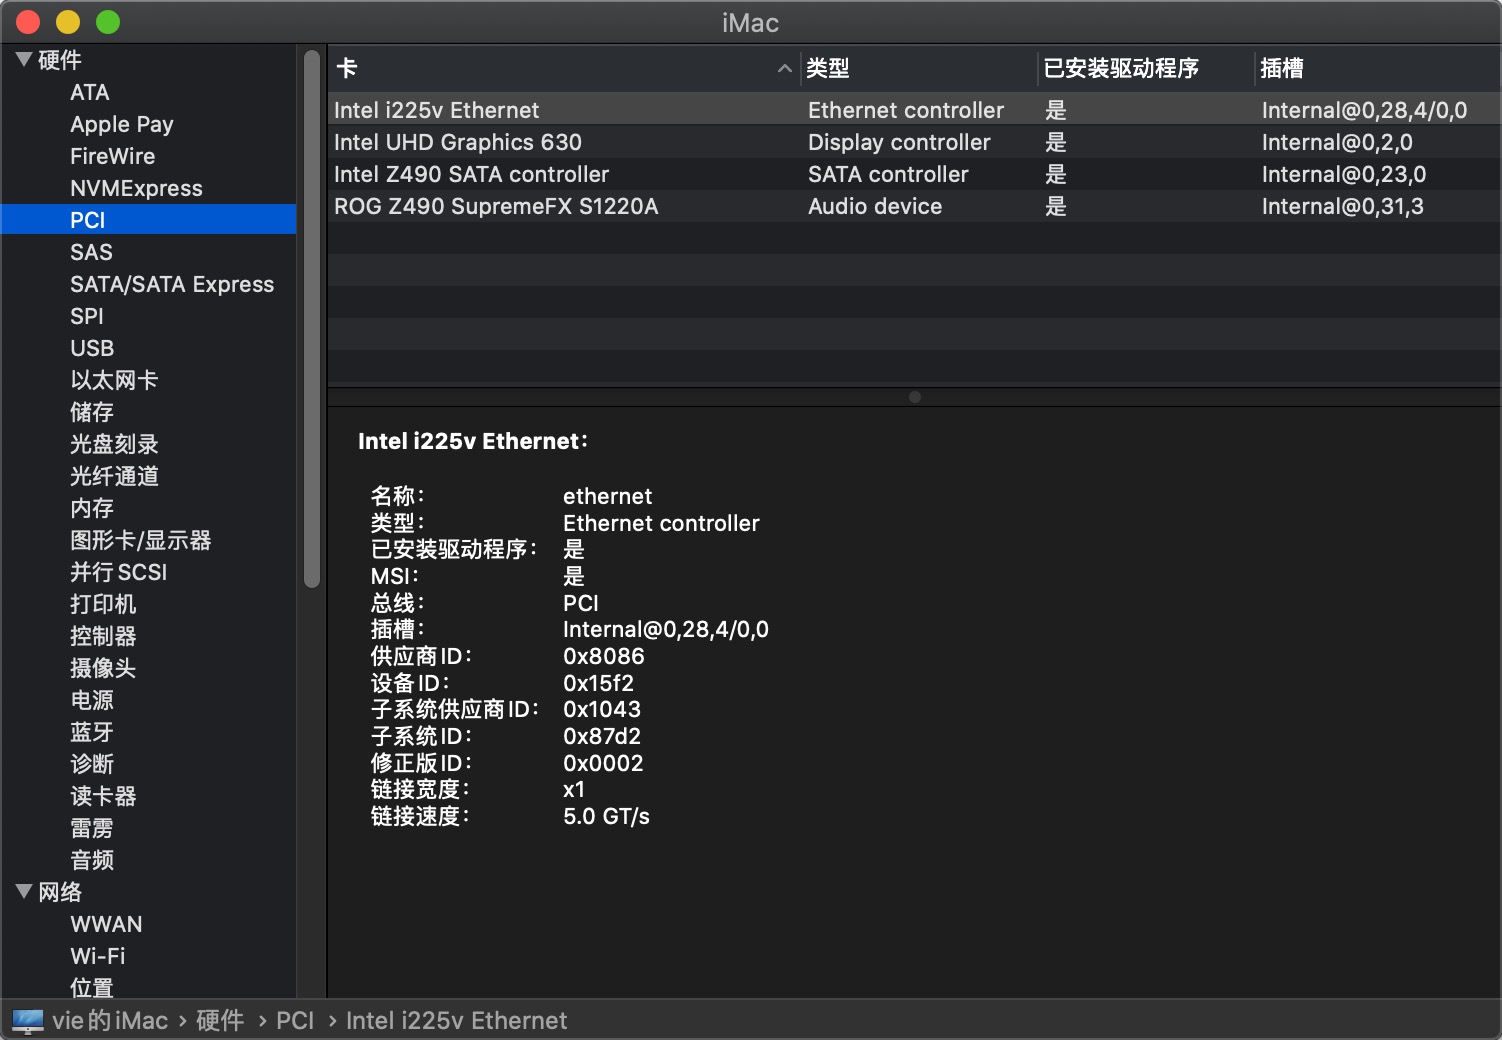The image size is (1502, 1040).
Task: Toggle sort arrow on the 卡 column
Action: [x=785, y=68]
